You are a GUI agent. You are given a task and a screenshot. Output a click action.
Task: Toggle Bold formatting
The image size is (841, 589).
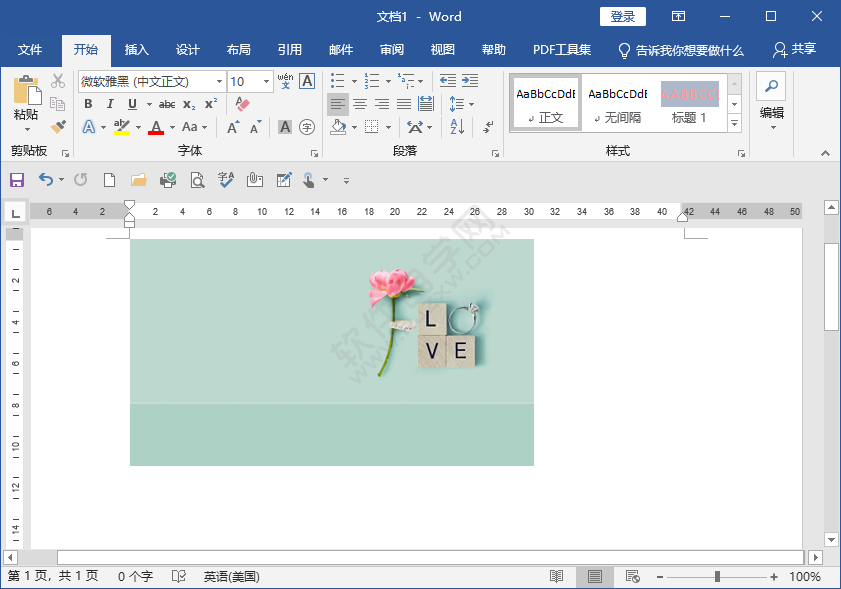[x=88, y=104]
